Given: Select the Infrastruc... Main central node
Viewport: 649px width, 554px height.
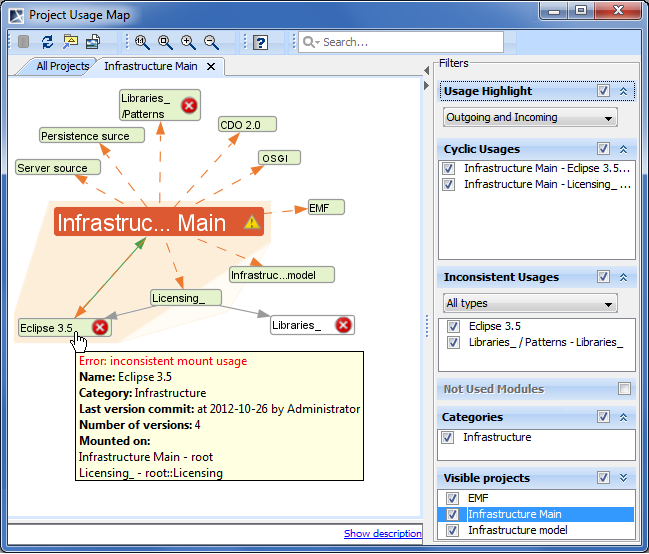Looking at the screenshot, I should (x=159, y=222).
